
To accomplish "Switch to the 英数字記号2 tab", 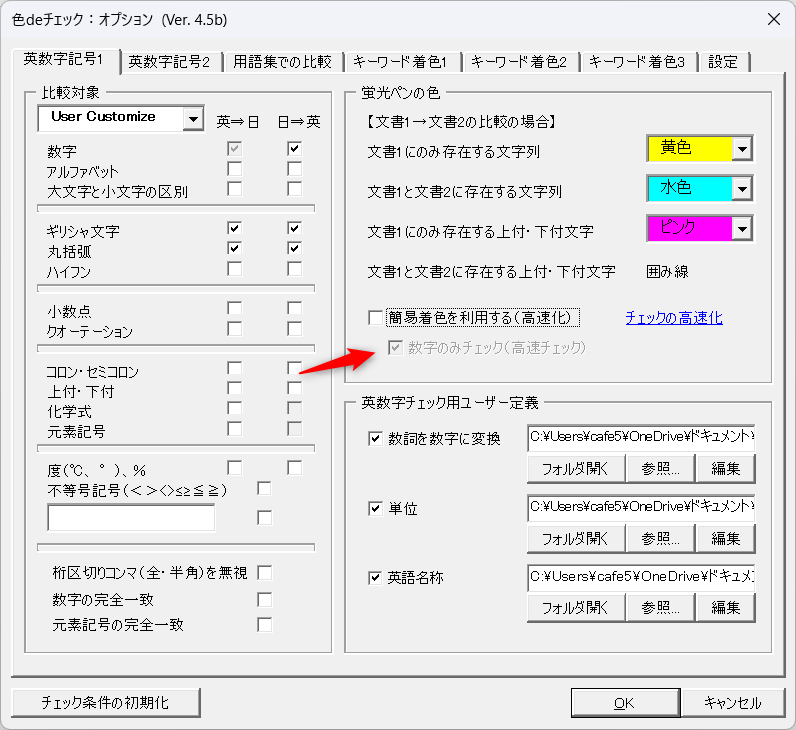I will 169,62.
